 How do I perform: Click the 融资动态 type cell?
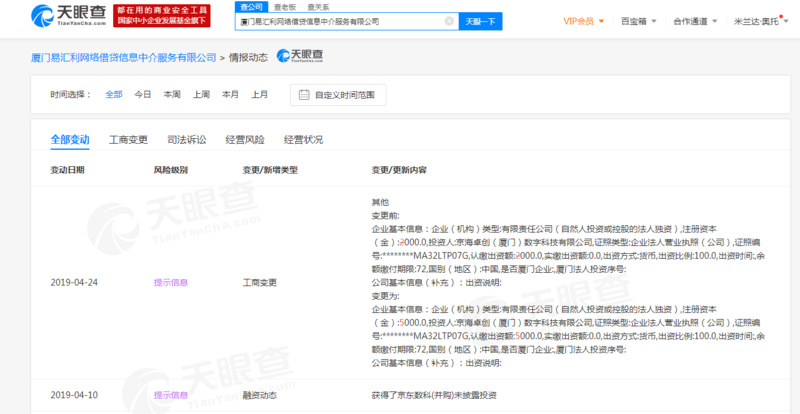click(260, 395)
